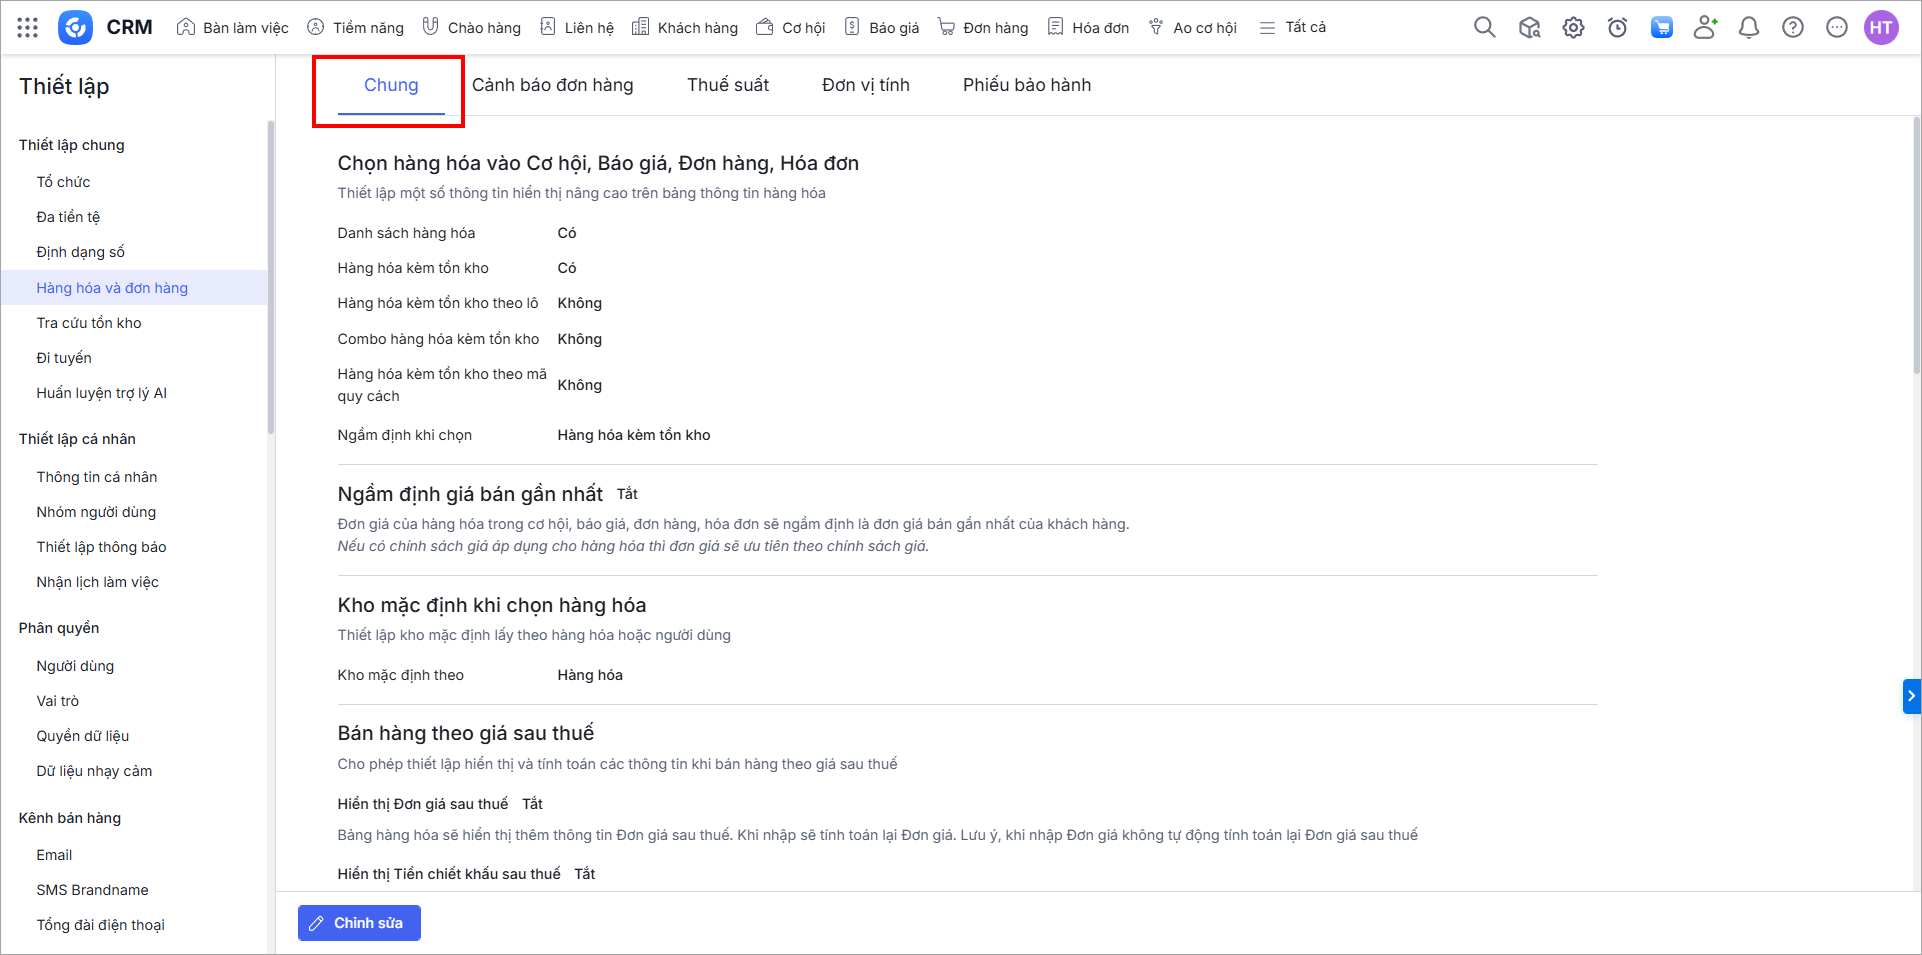The width and height of the screenshot is (1922, 955).
Task: Open the HT user avatar menu
Action: (1881, 27)
